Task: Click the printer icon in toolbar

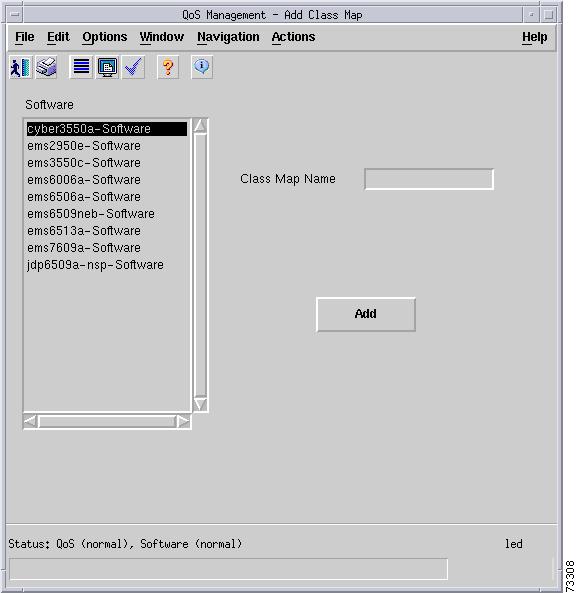Action: click(47, 68)
